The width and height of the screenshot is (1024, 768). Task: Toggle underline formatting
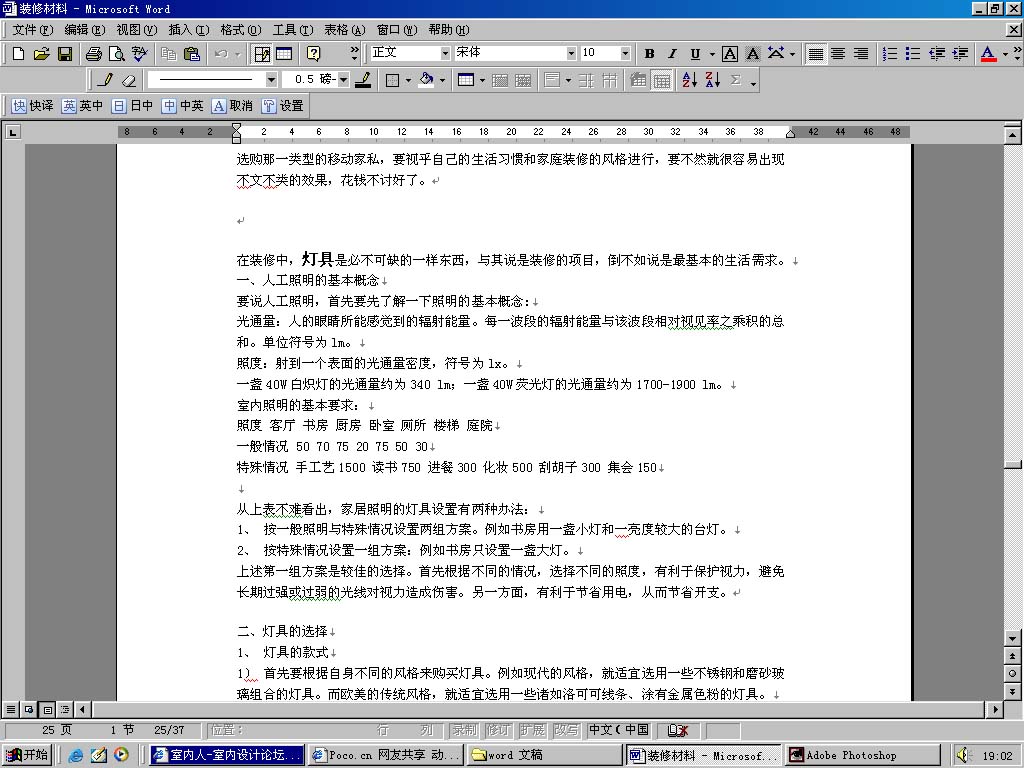pyautogui.click(x=695, y=54)
